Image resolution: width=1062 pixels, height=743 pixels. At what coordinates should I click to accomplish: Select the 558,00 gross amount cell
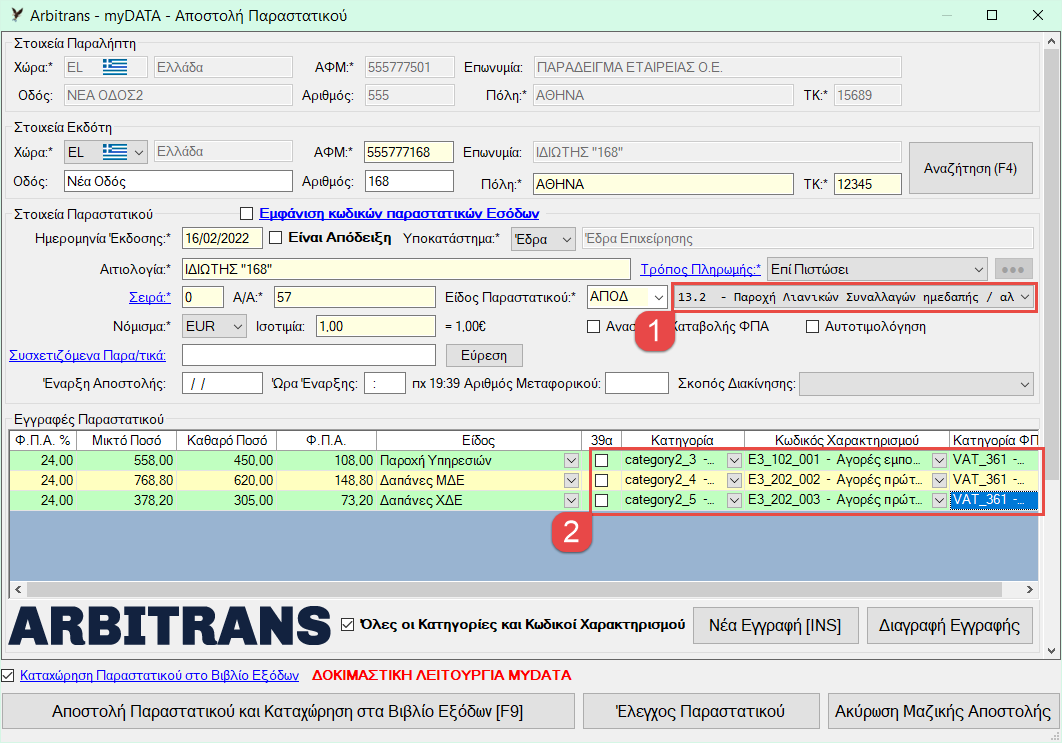coord(126,461)
